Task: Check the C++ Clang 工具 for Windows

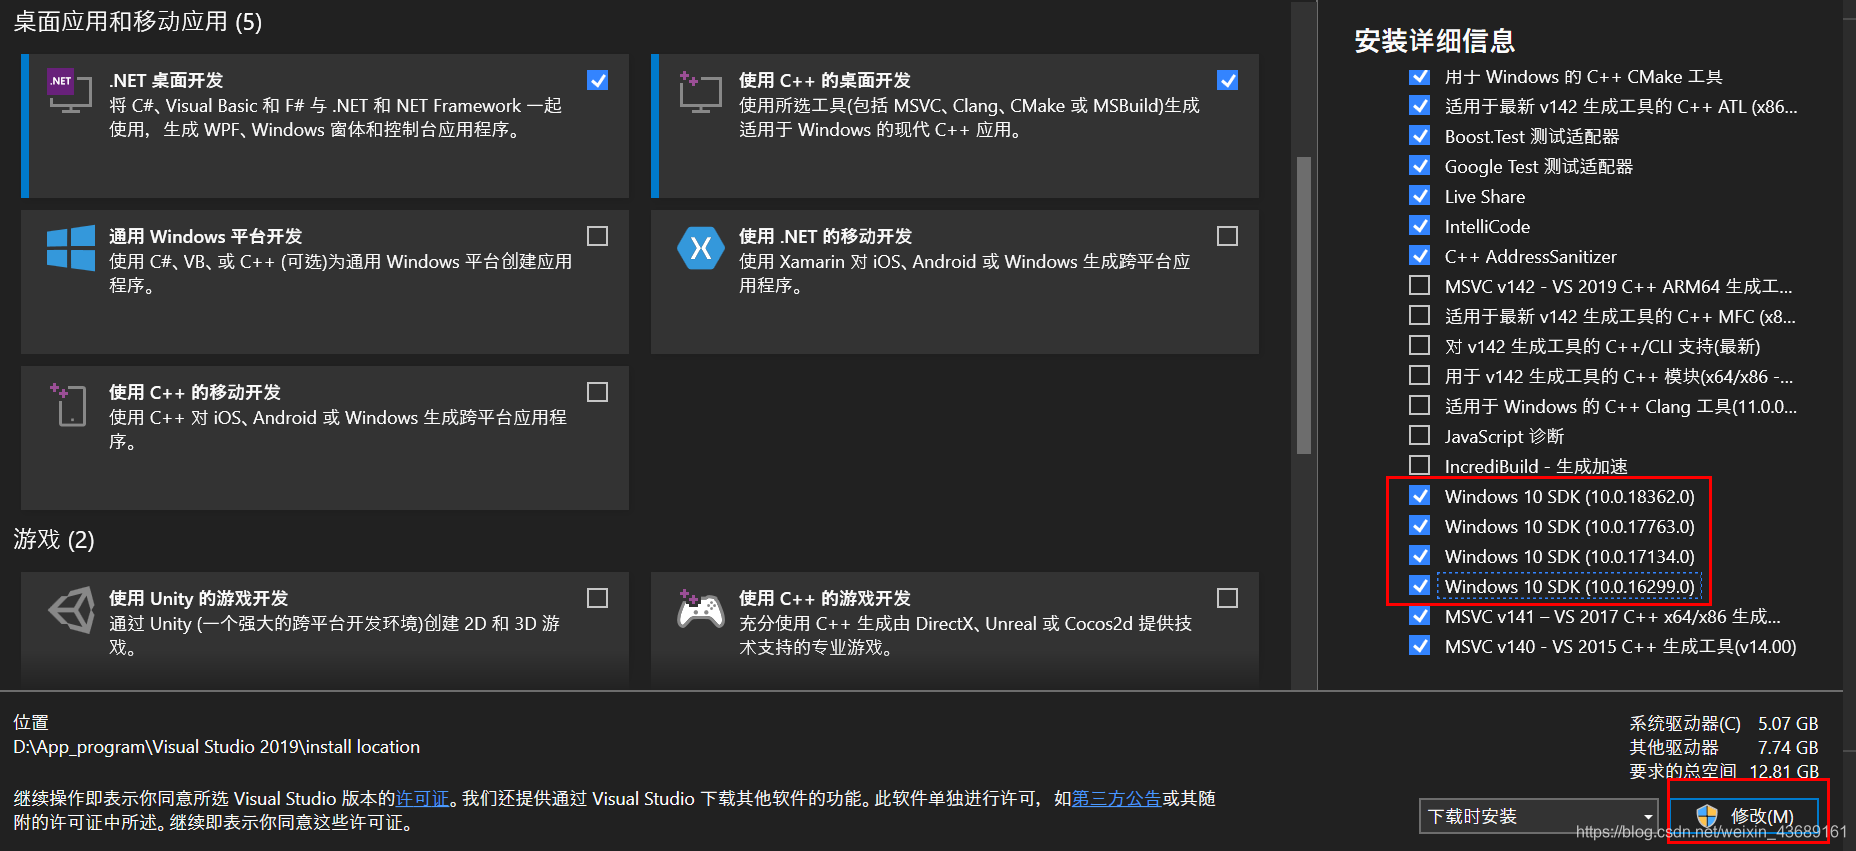Action: click(1419, 406)
